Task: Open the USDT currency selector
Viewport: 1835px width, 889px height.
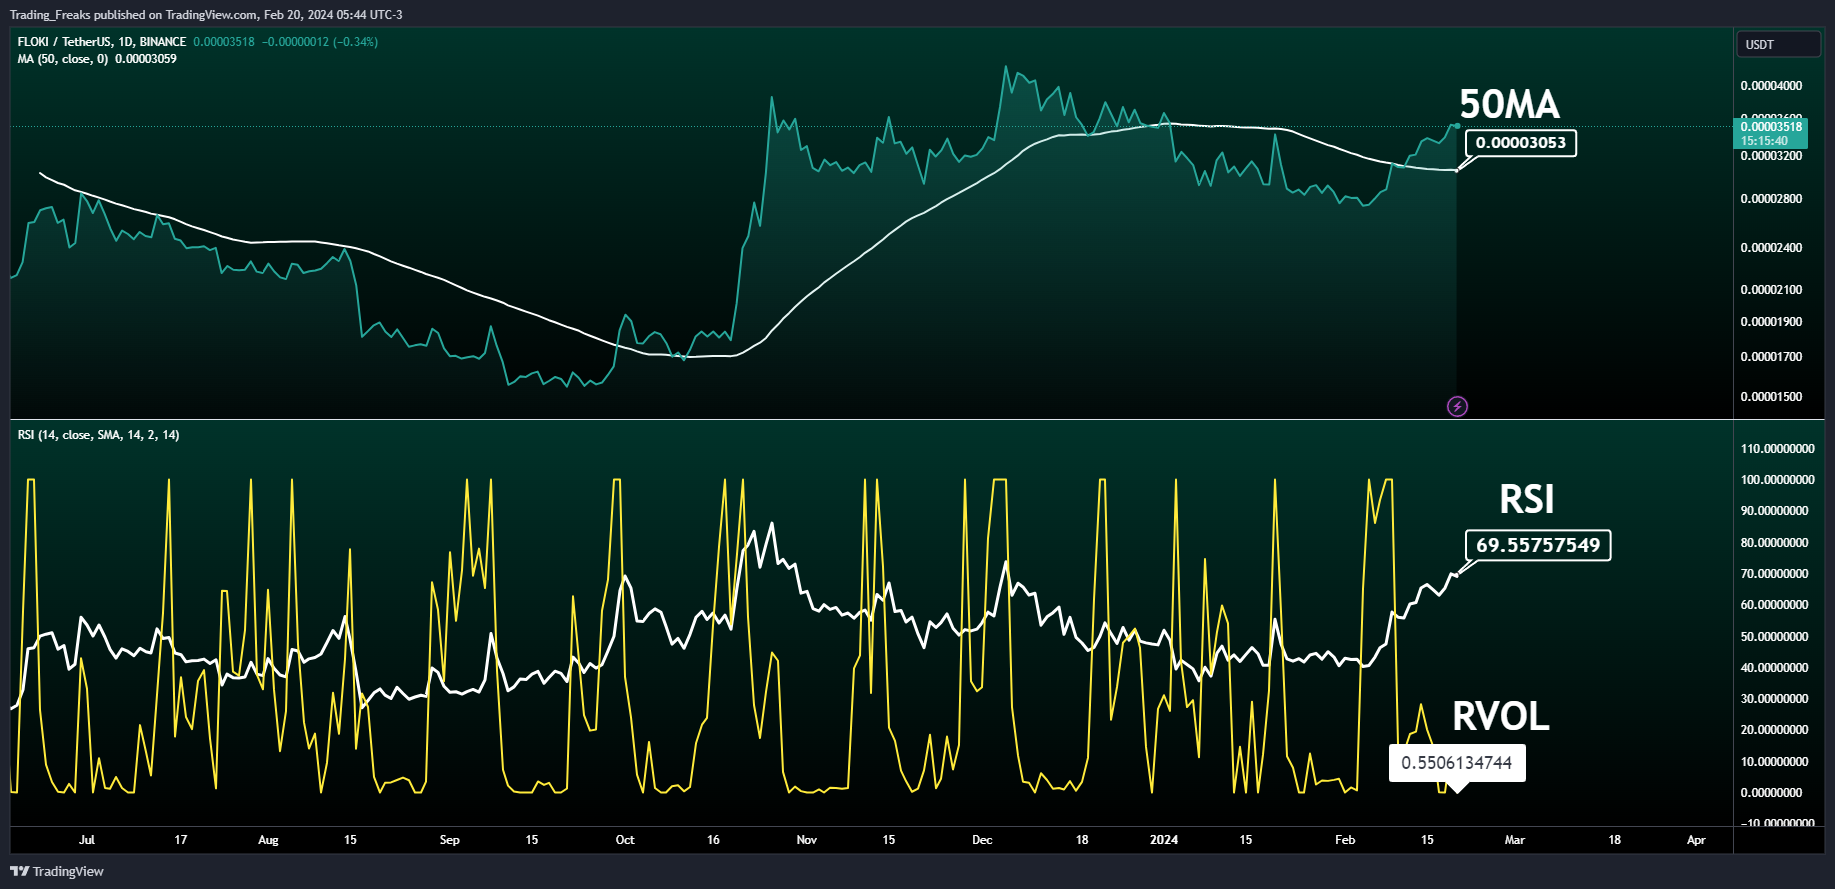Action: pos(1779,45)
